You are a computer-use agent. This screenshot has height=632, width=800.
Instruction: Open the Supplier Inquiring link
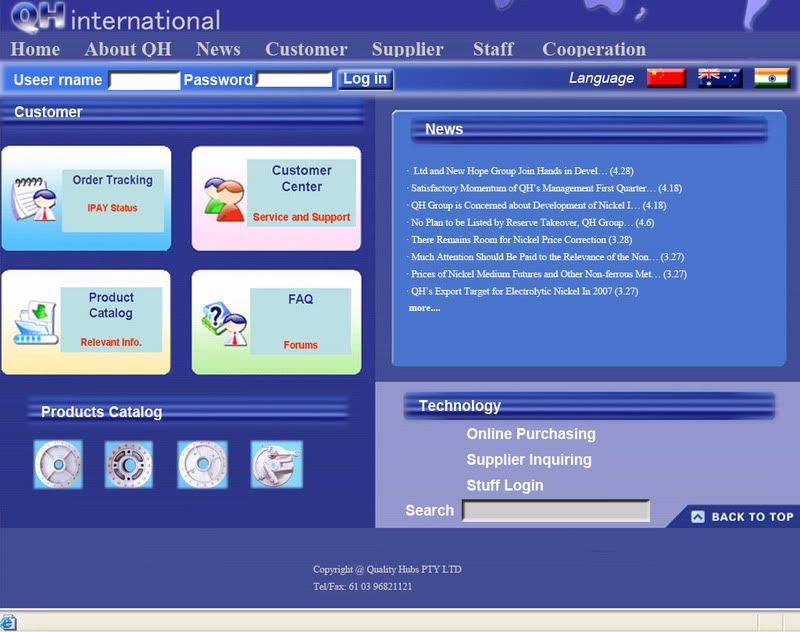tap(528, 460)
